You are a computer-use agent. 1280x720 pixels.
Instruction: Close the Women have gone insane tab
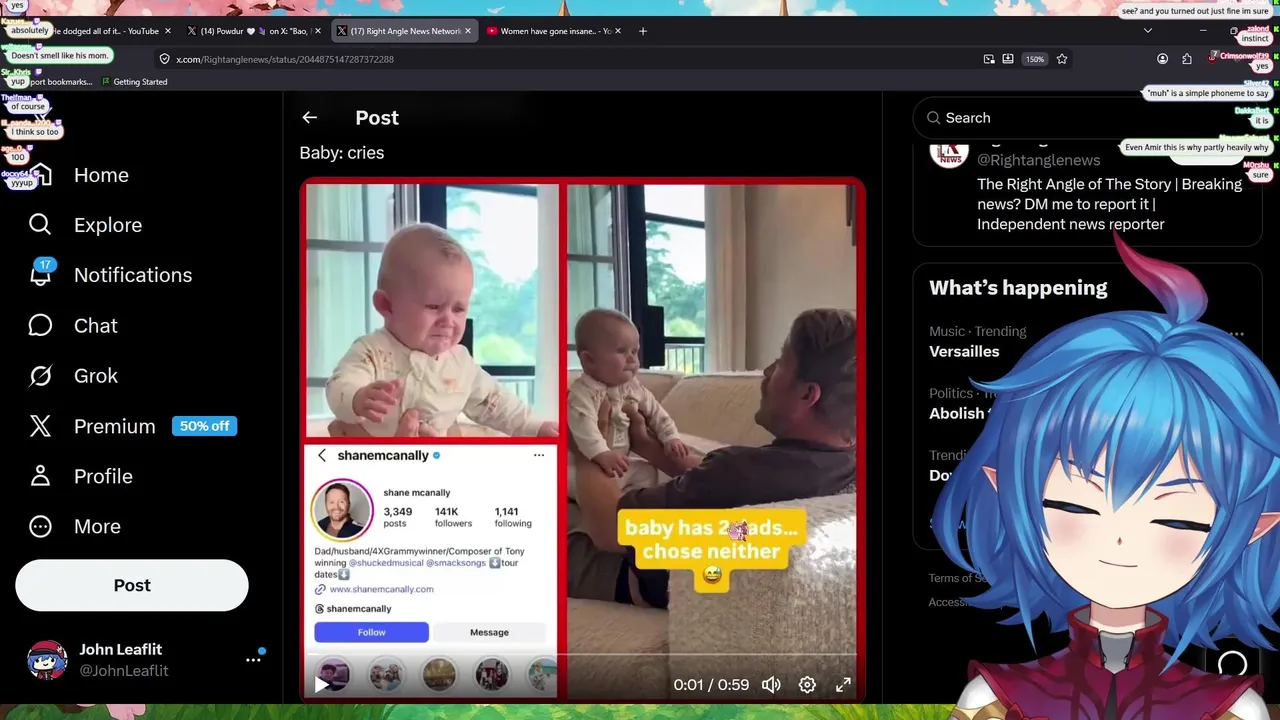click(x=617, y=31)
